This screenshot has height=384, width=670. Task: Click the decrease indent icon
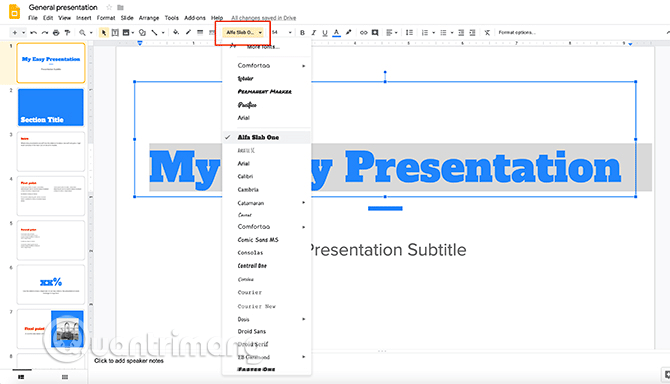[461, 32]
